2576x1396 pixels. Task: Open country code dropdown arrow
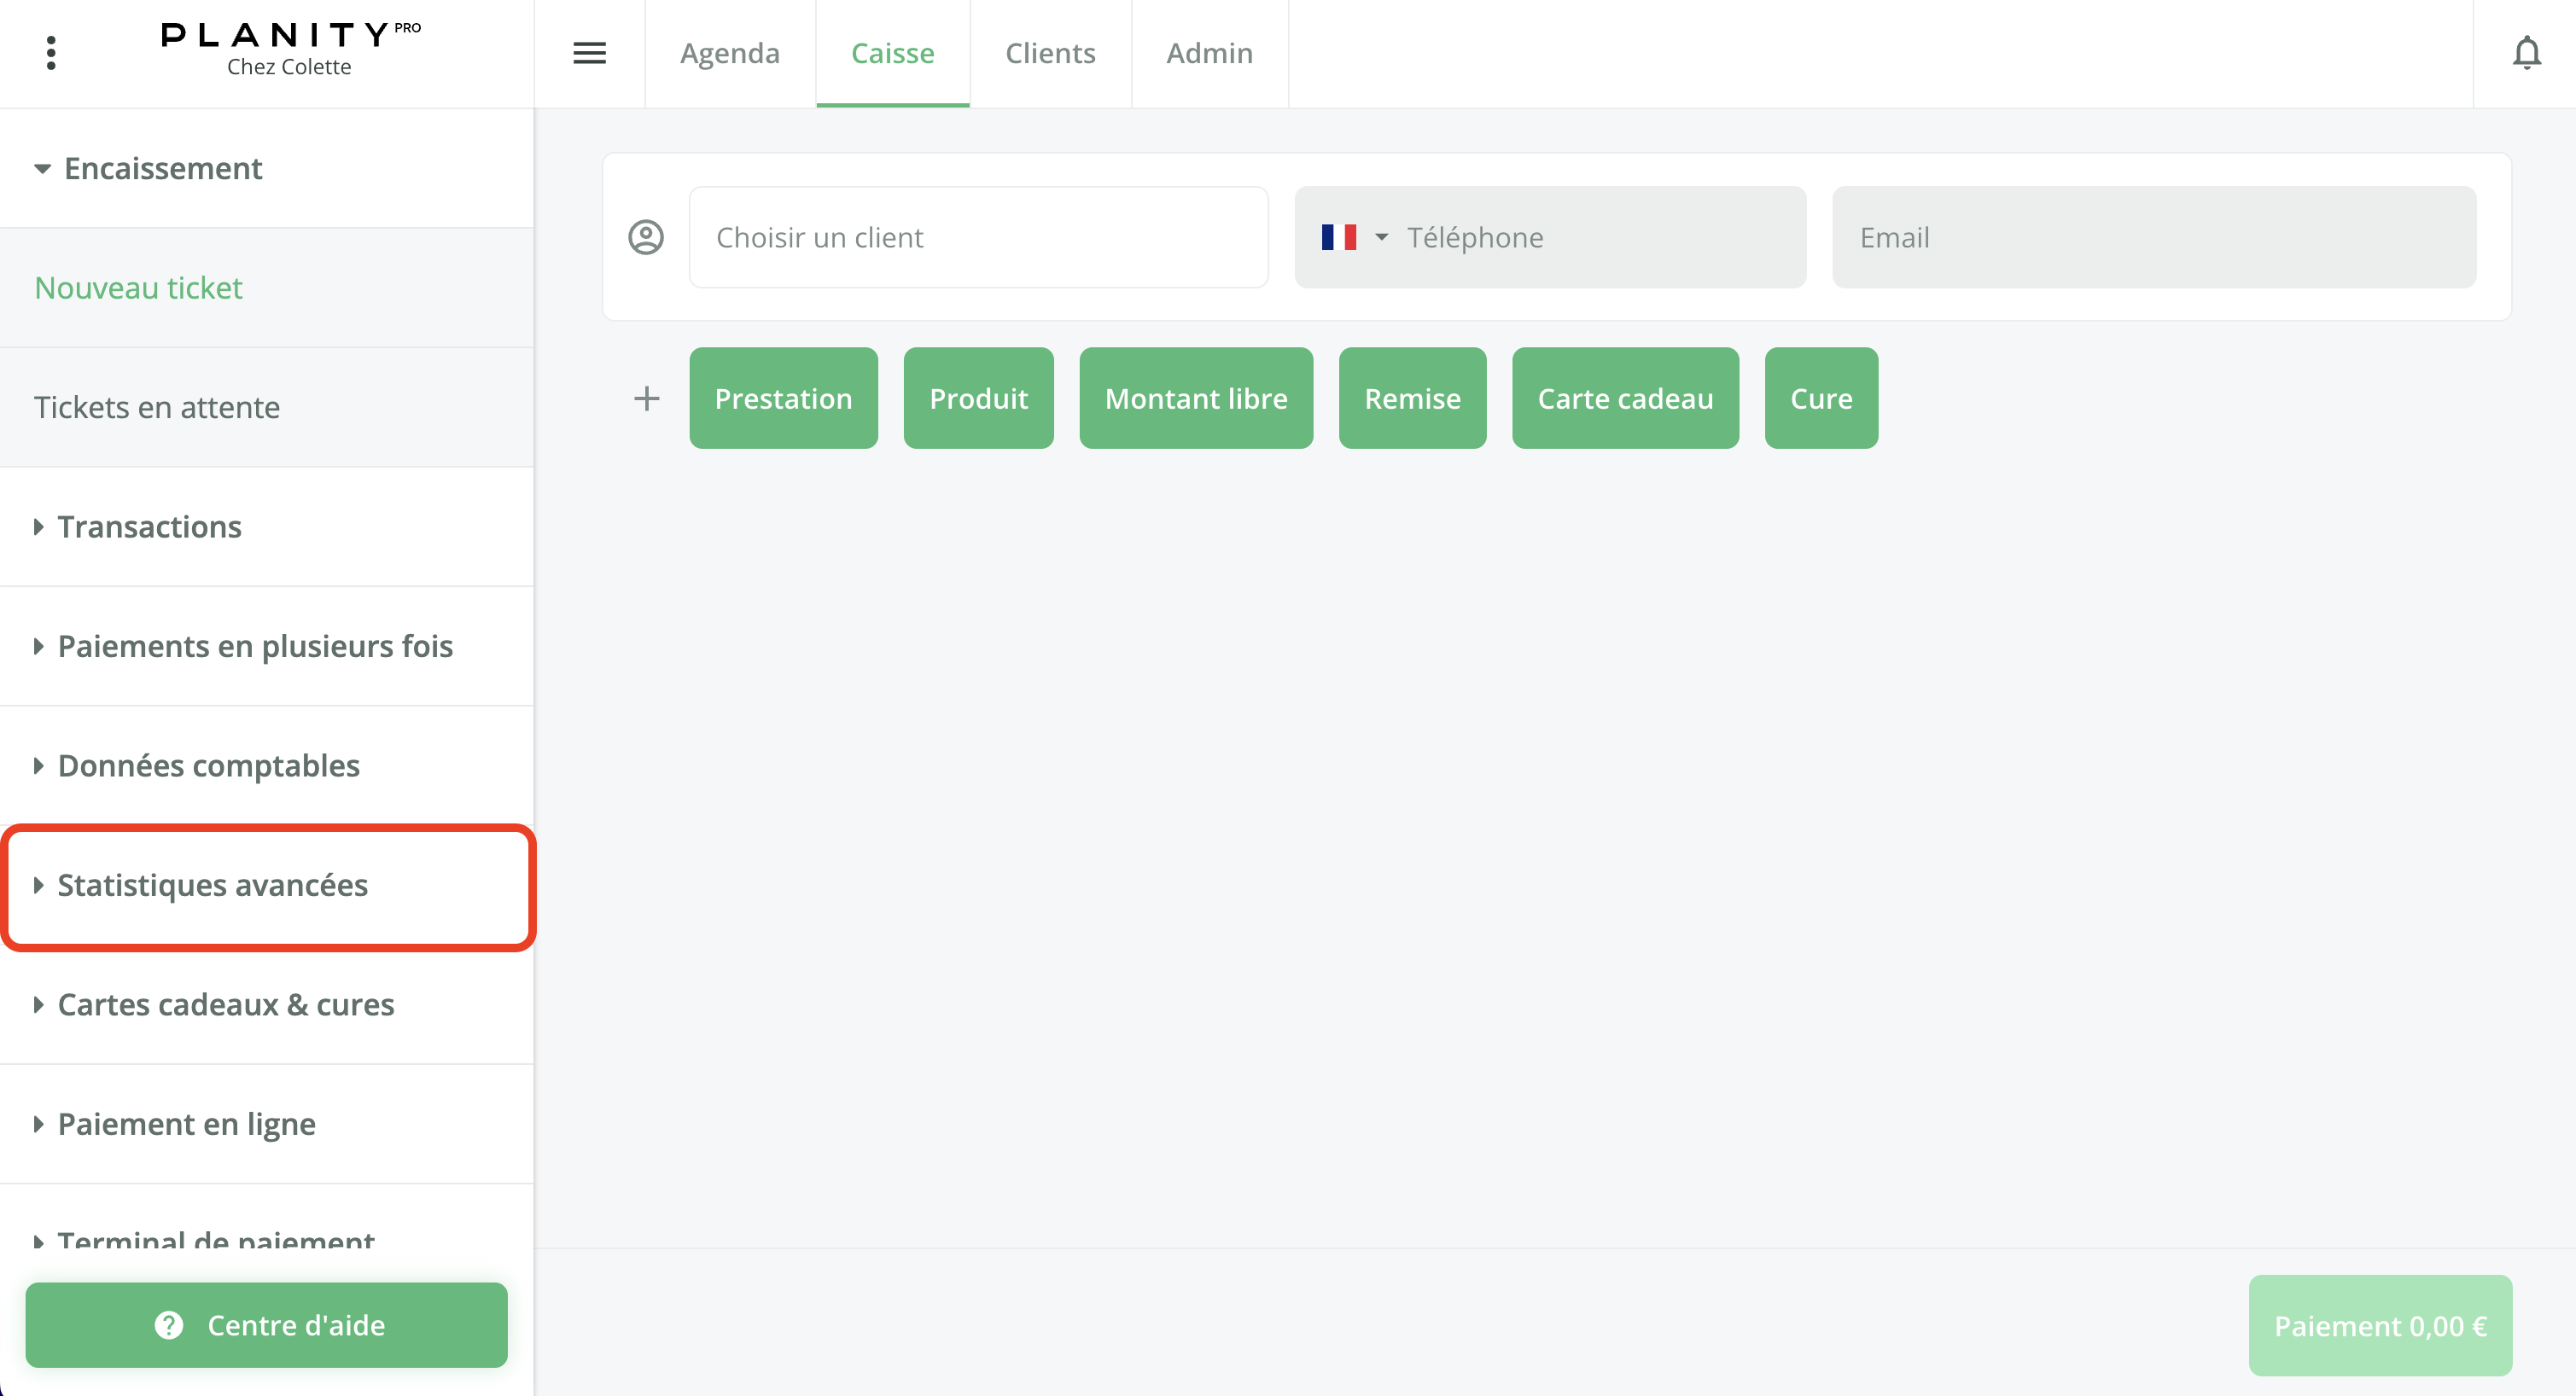coord(1381,237)
